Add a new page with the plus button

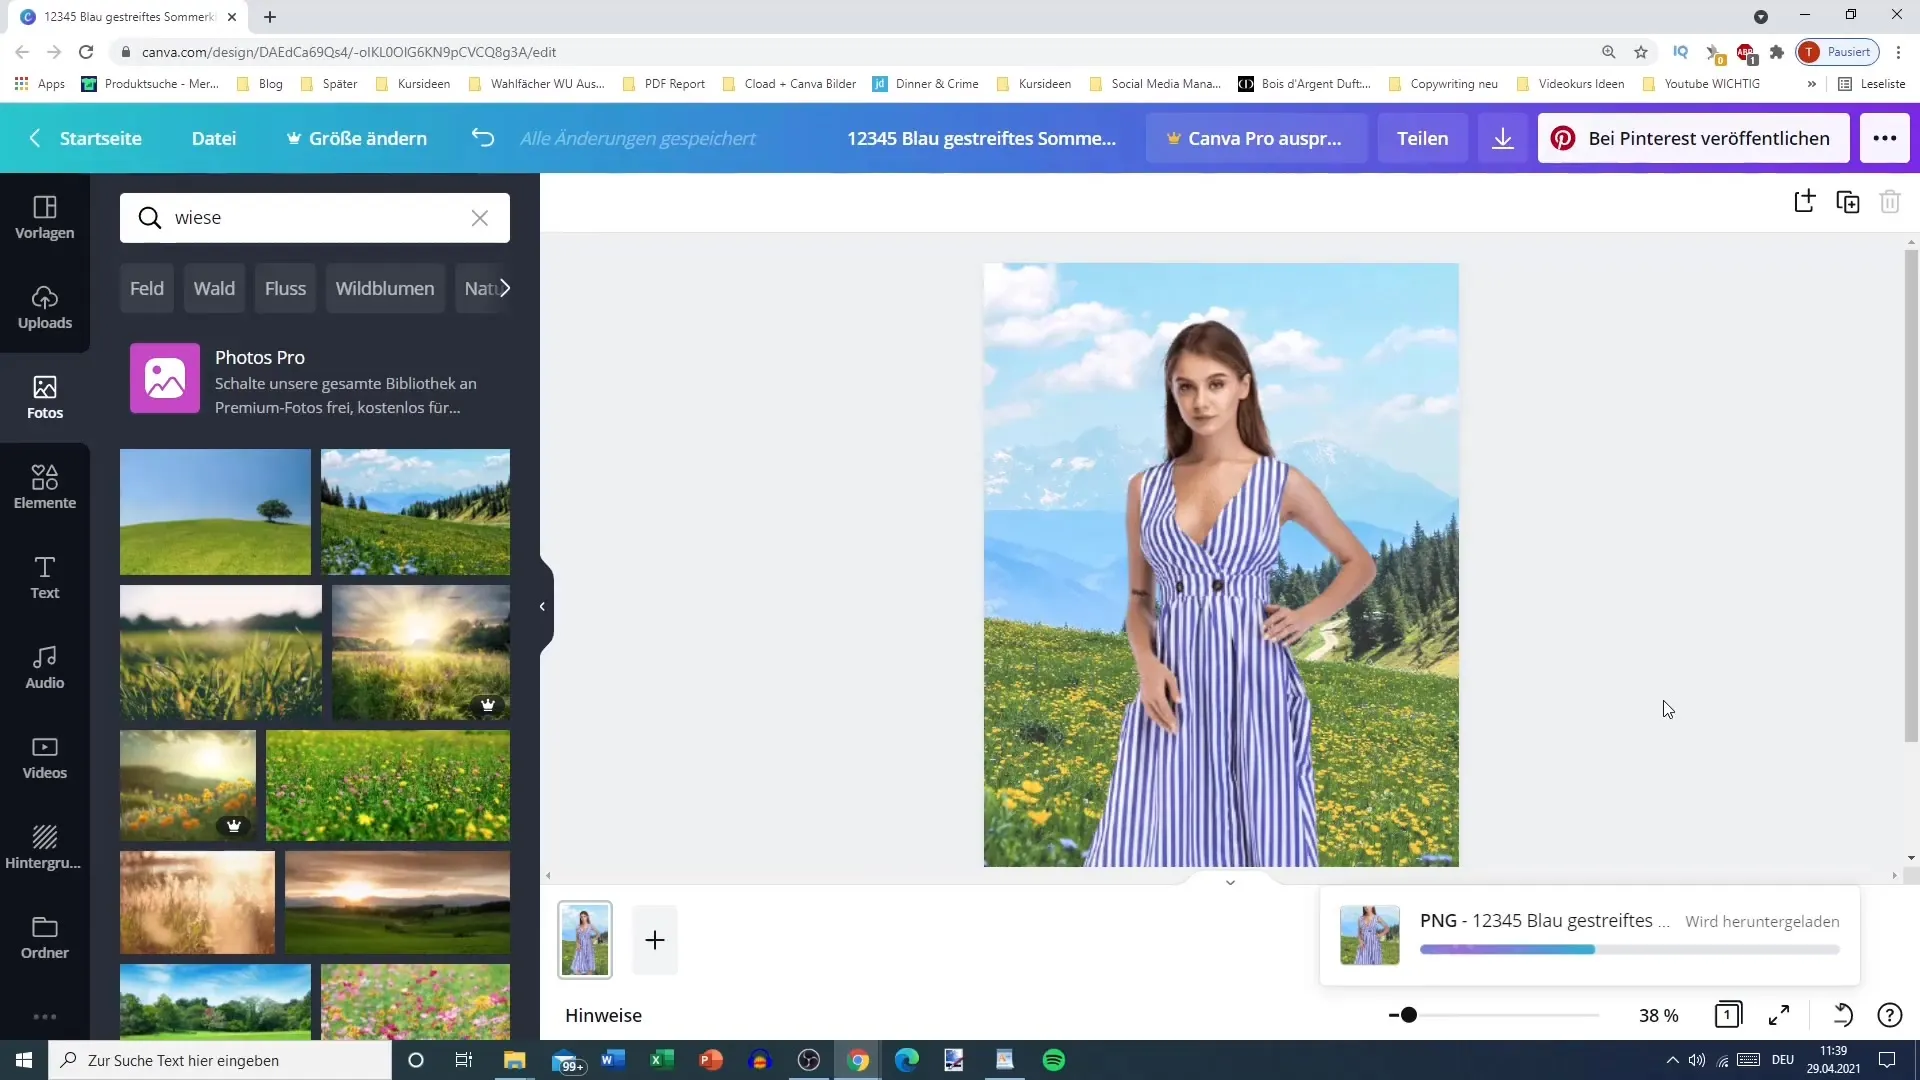pos(655,940)
